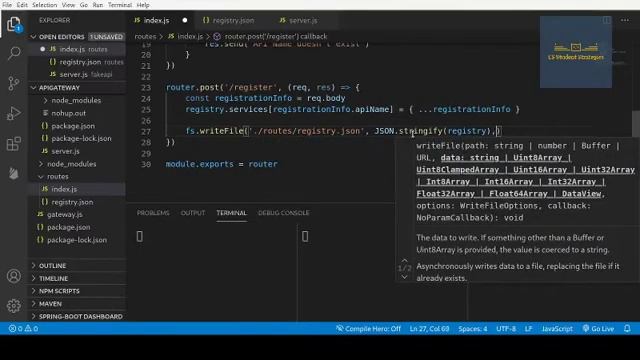
Task: Click the split editor icon
Action: click(x=607, y=20)
